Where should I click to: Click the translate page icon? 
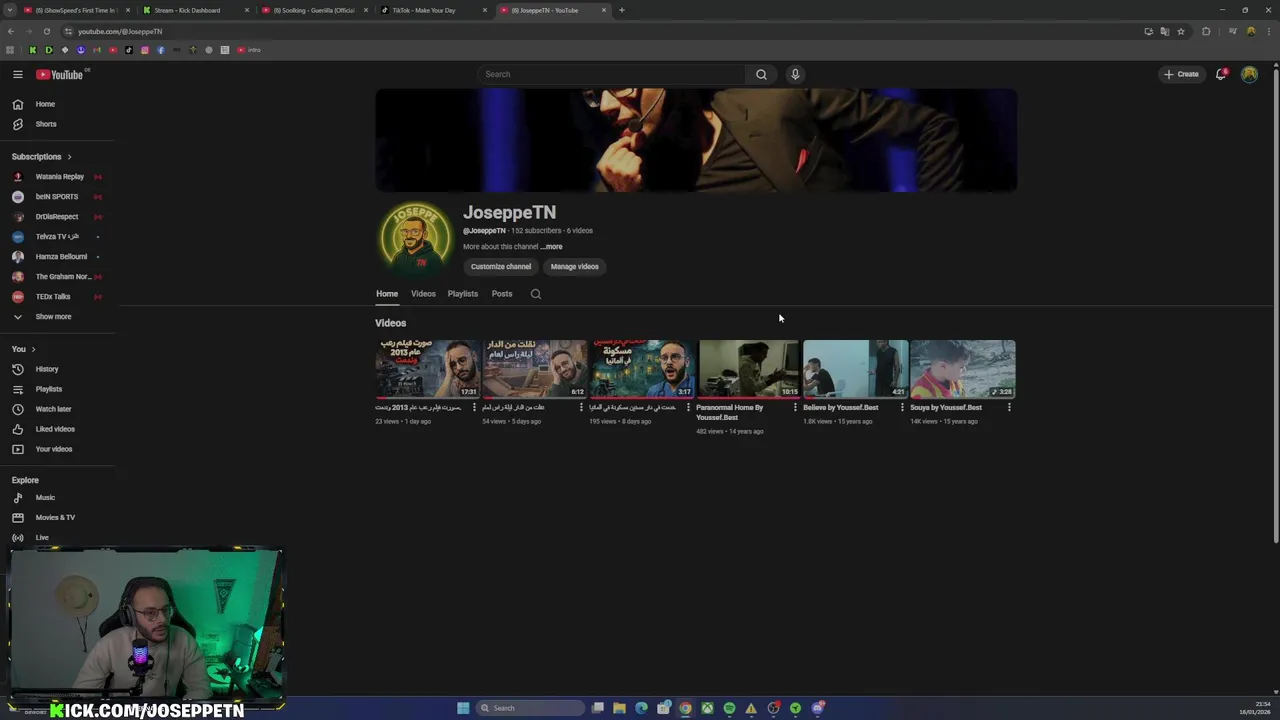tap(1164, 31)
